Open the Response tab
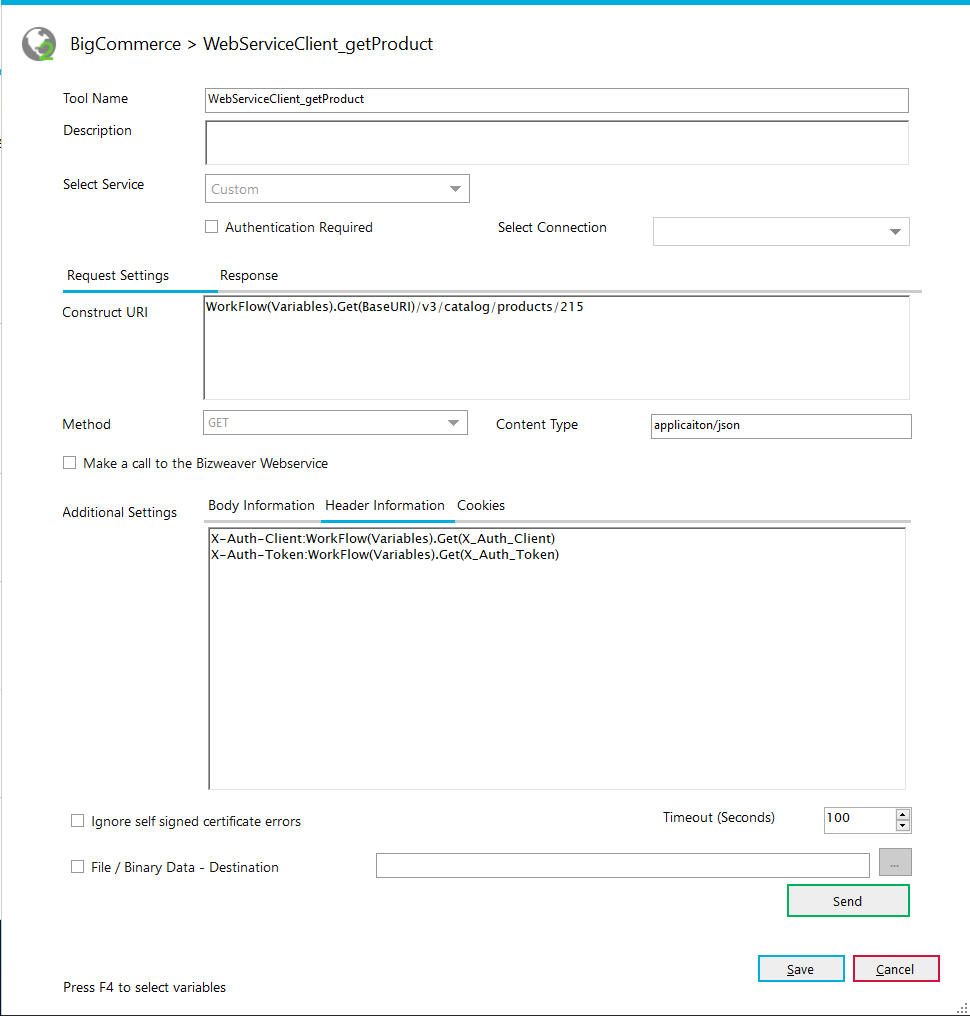The height and width of the screenshot is (1016, 970). point(249,275)
